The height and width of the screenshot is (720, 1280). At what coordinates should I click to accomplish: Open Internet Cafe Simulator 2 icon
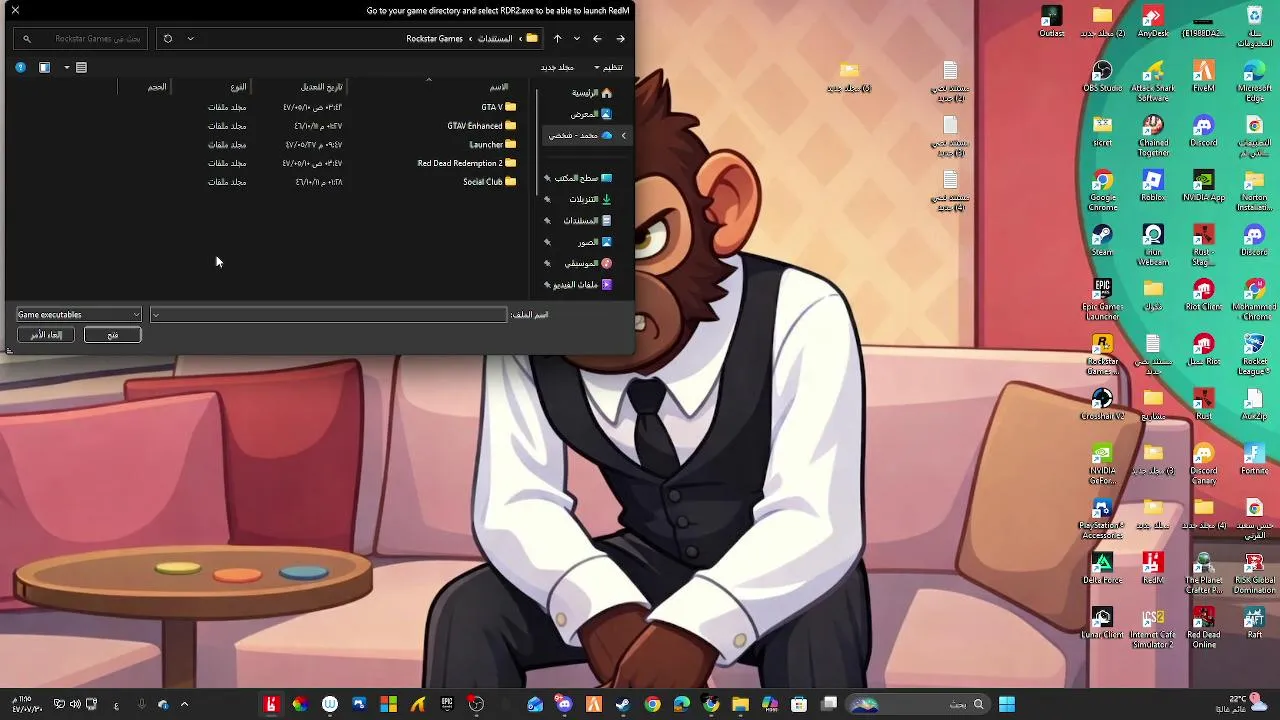1153,629
